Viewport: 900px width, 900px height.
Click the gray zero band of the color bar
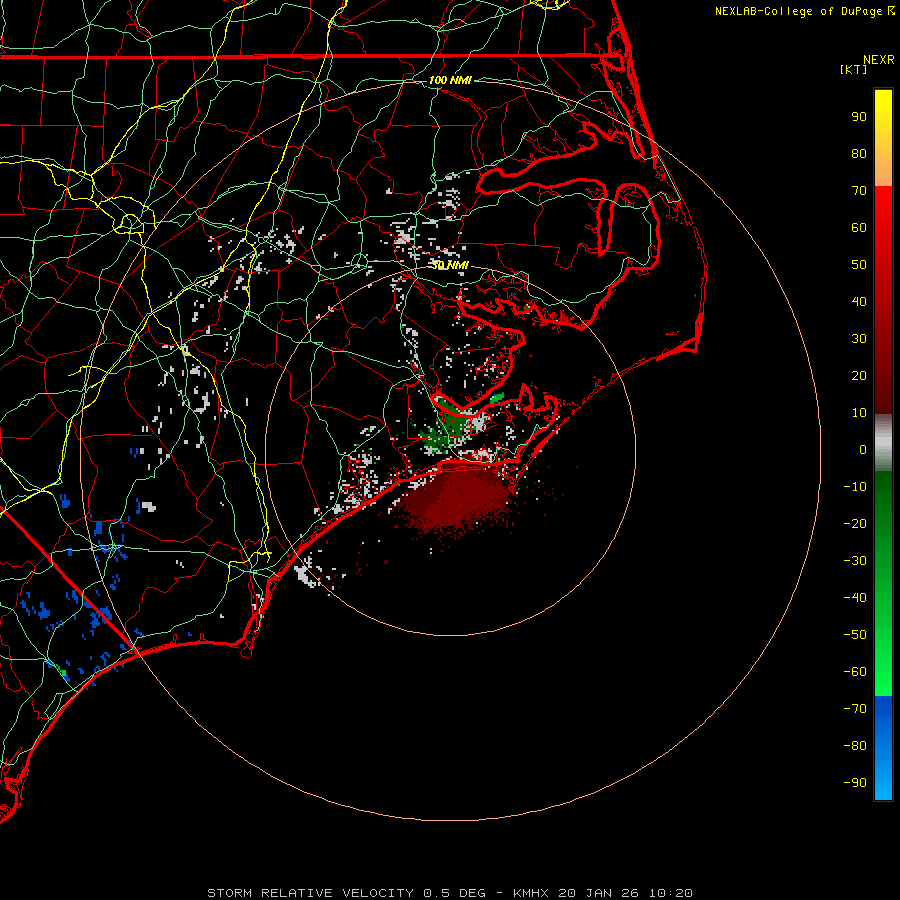tap(883, 443)
